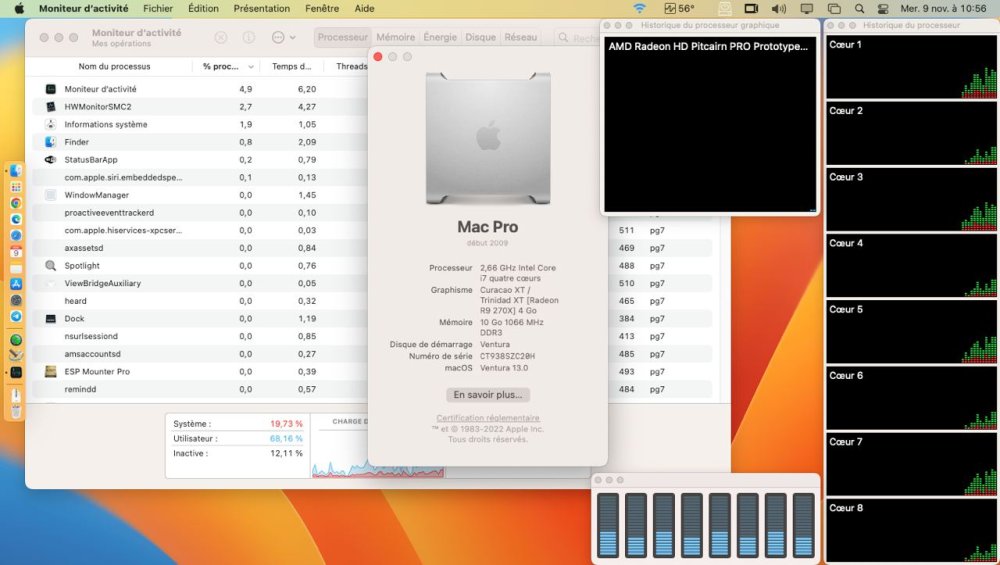Select the heard process row

(x=198, y=300)
